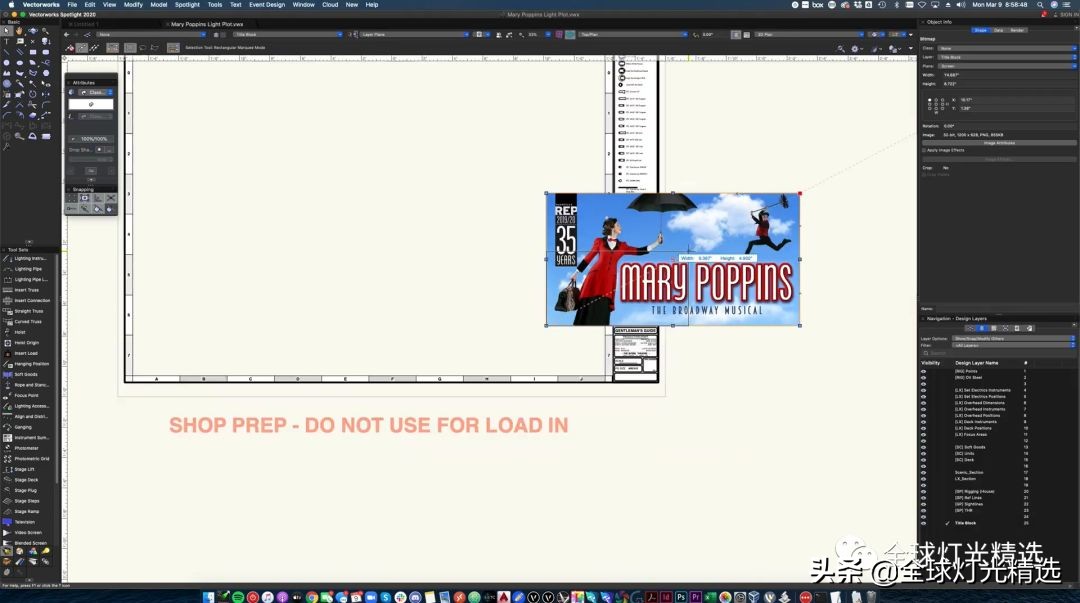Open the Top/Plan view dropdown

coord(633,34)
